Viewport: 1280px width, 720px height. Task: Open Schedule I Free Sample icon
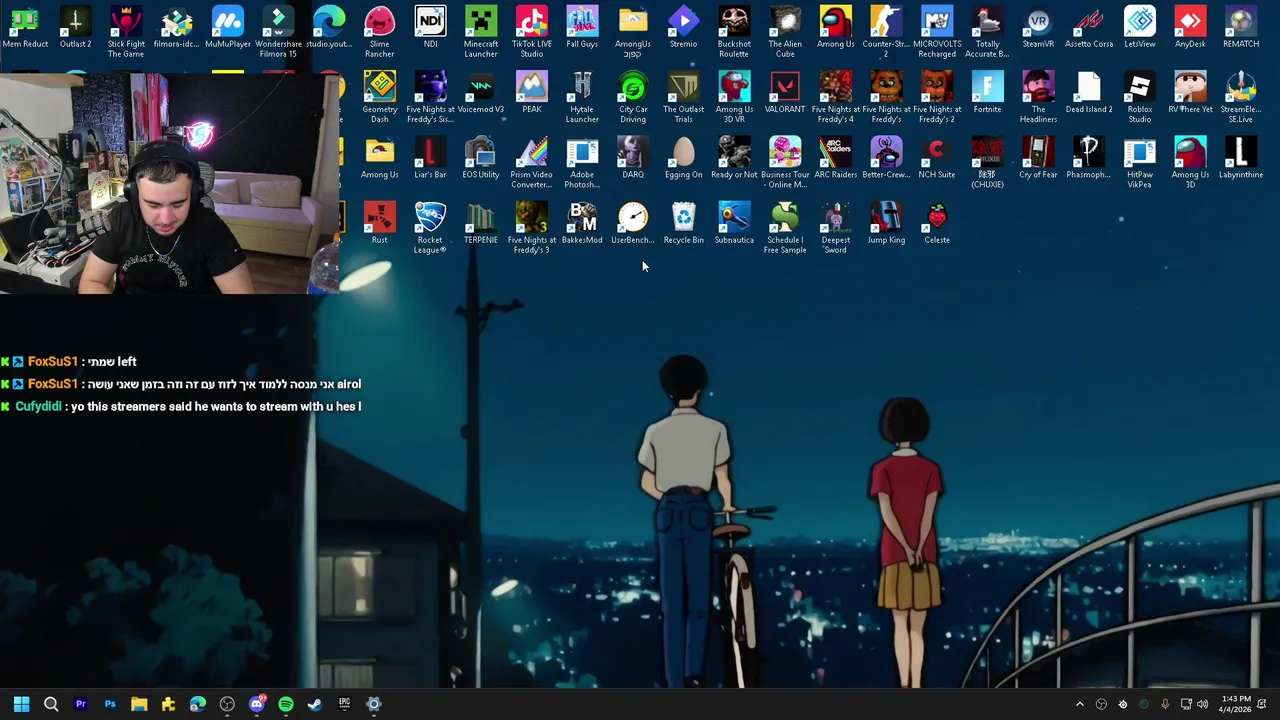[785, 227]
